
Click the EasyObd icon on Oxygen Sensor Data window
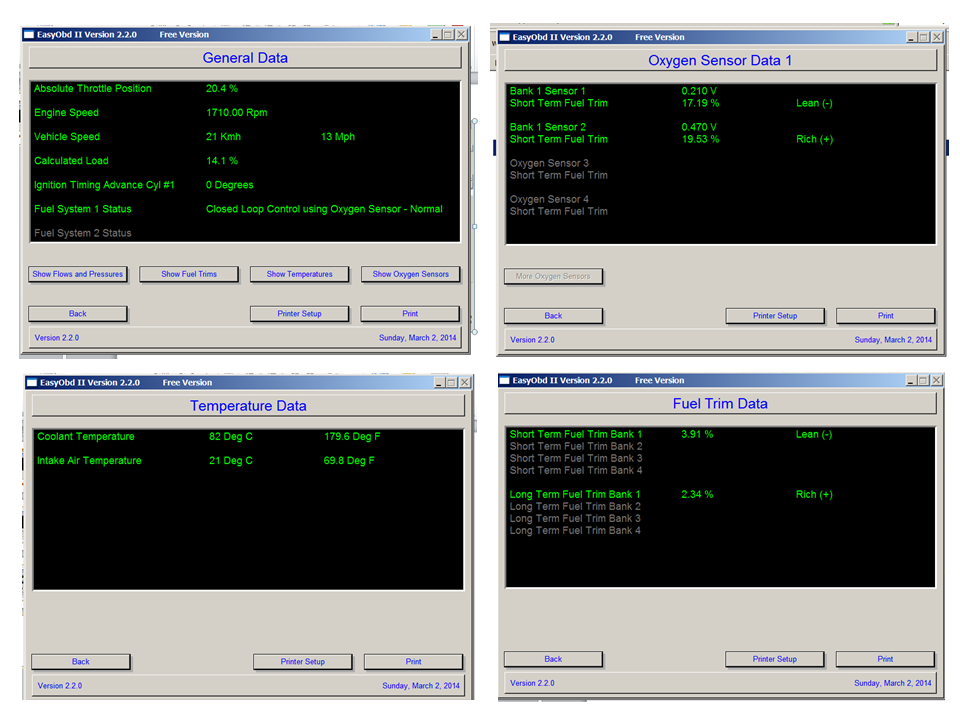tap(503, 36)
